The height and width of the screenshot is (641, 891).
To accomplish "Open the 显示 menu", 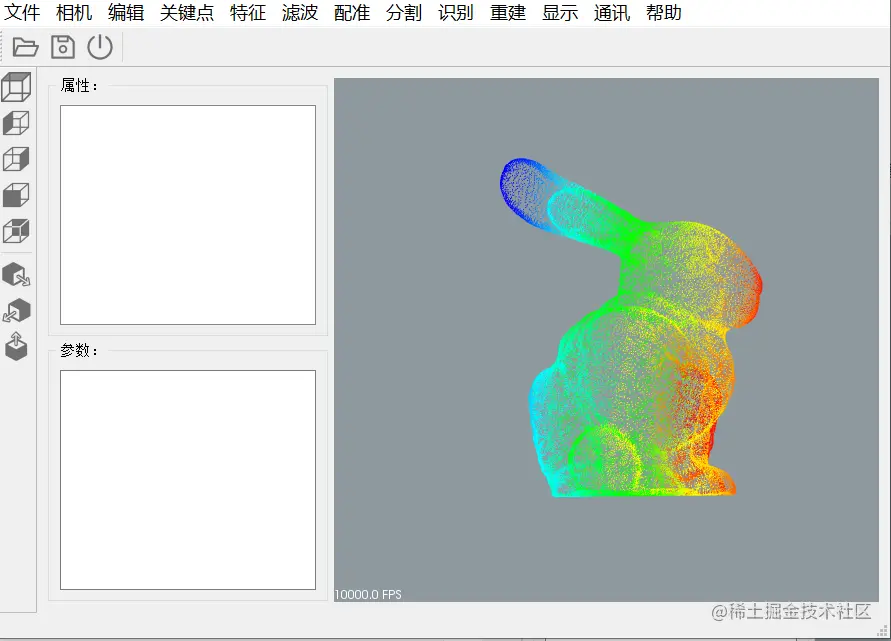I will click(x=560, y=13).
